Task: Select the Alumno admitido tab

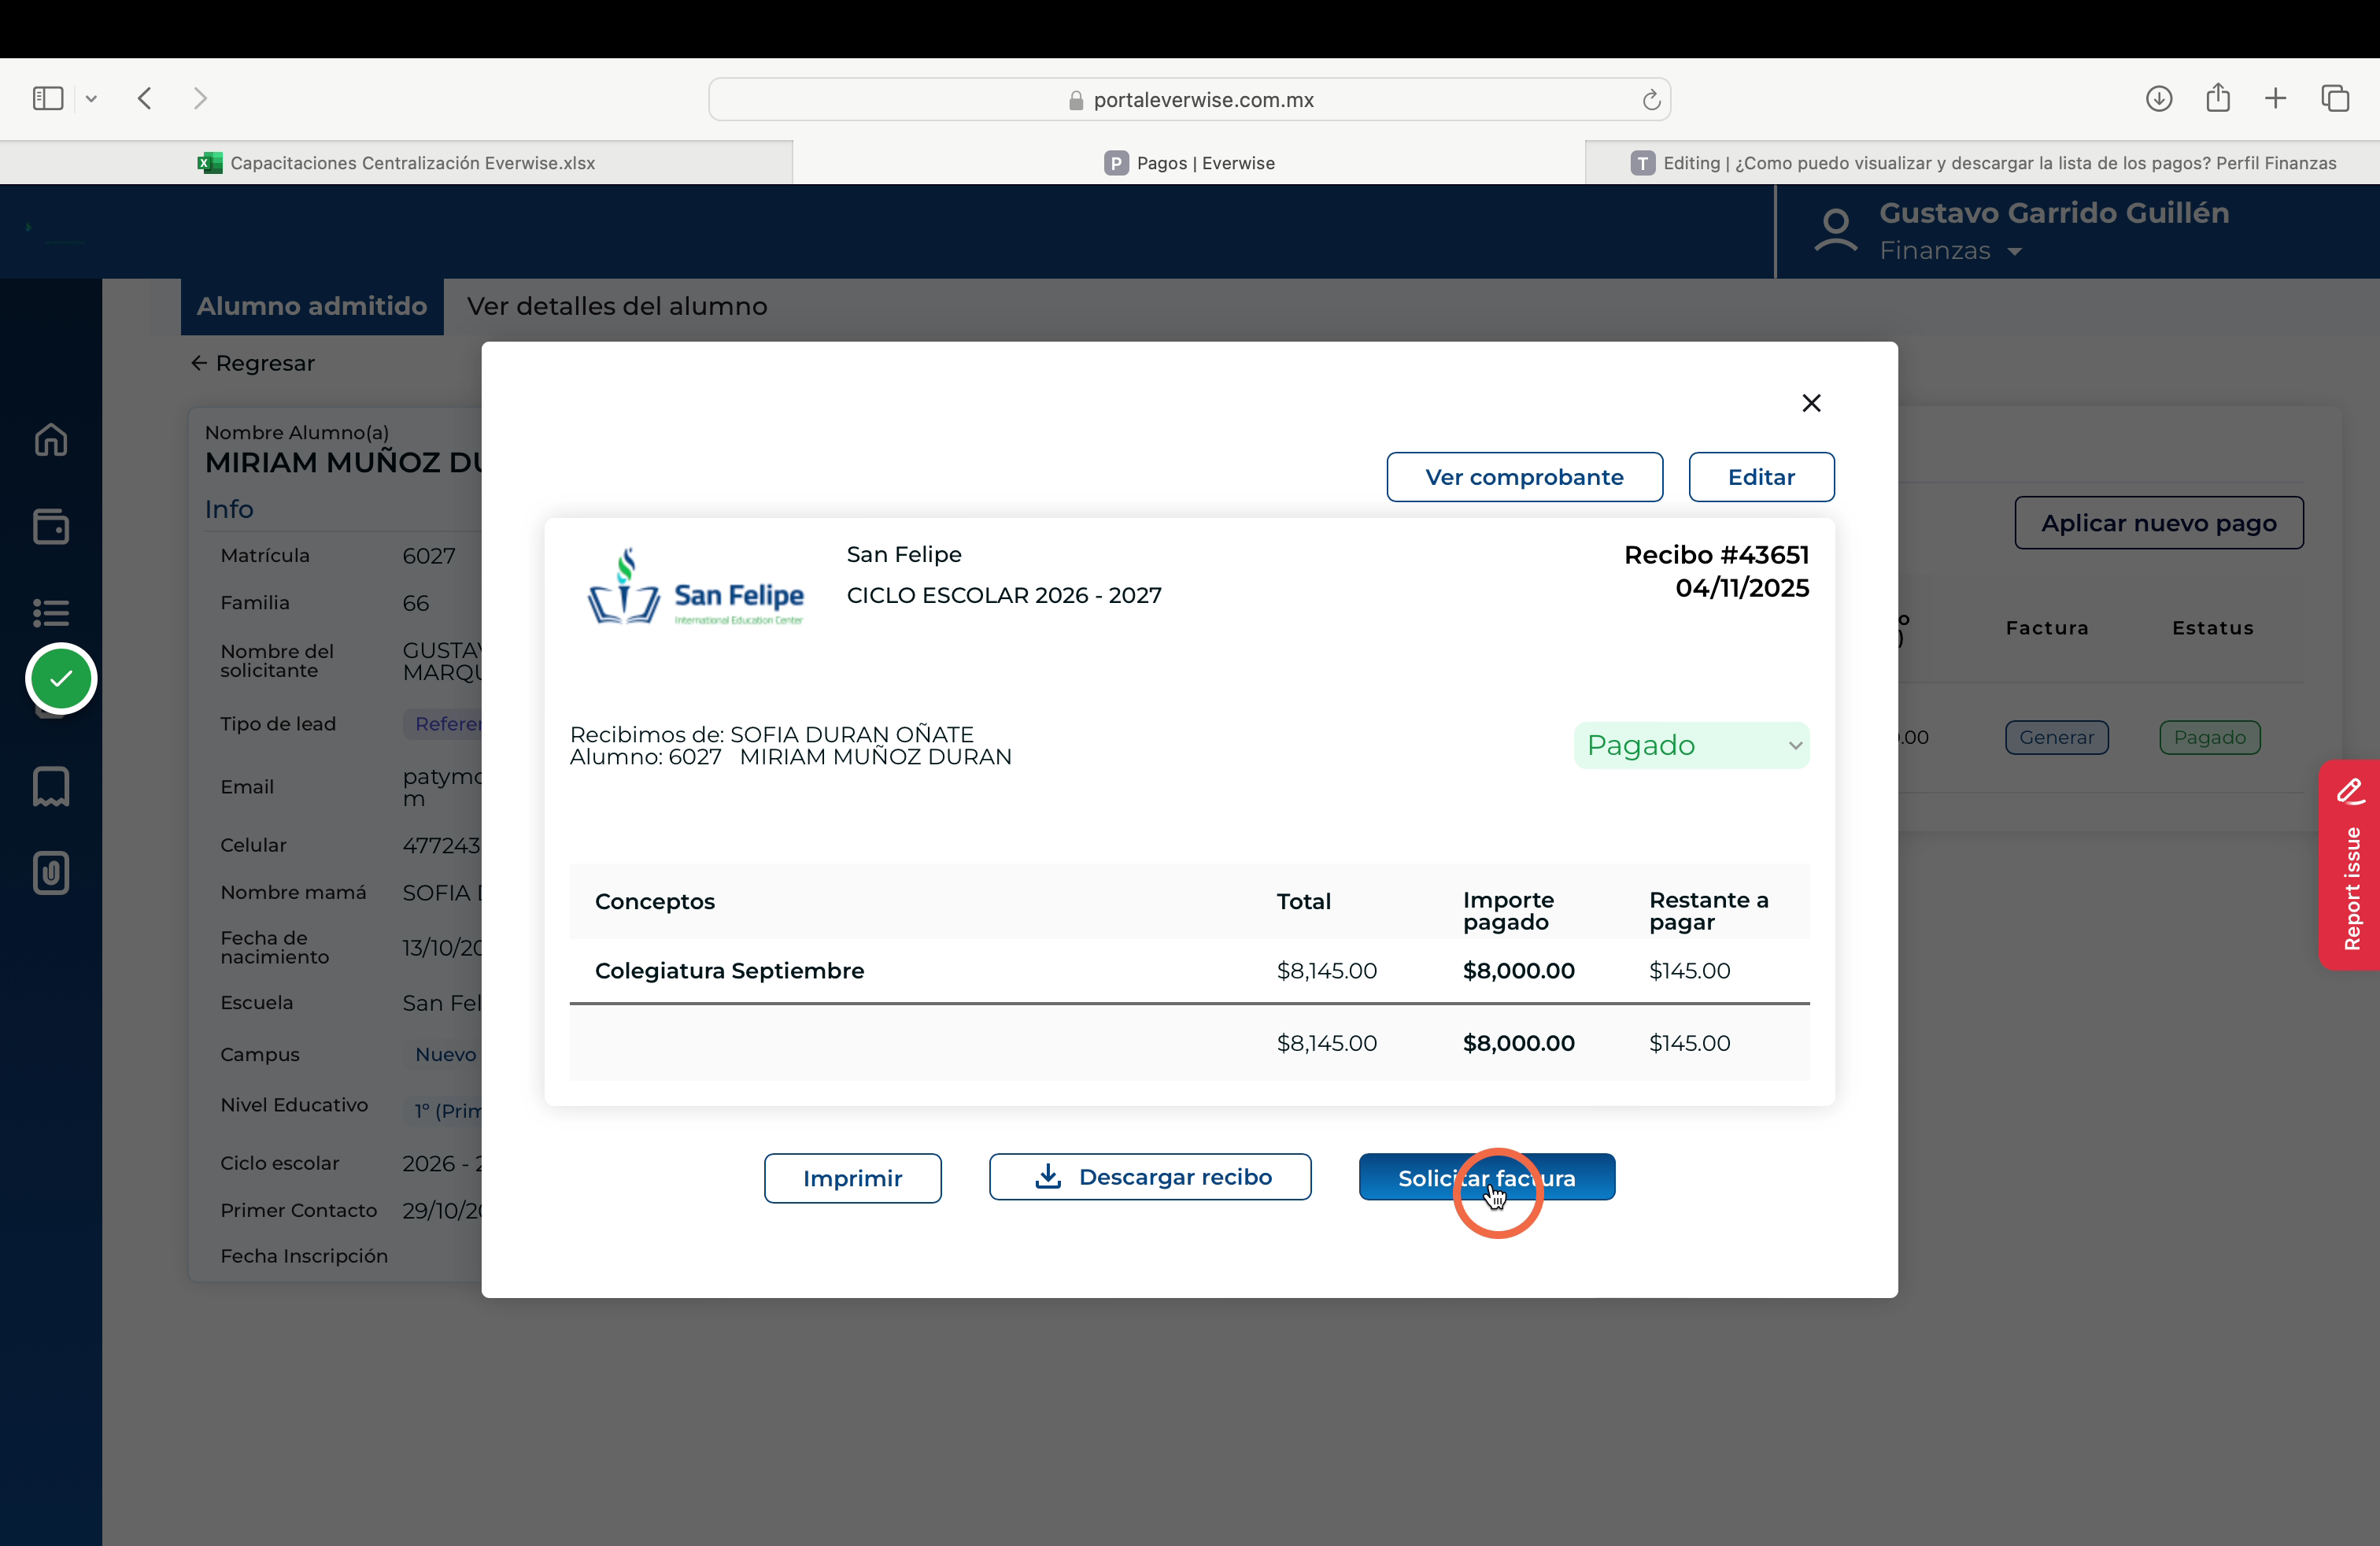Action: tap(312, 306)
